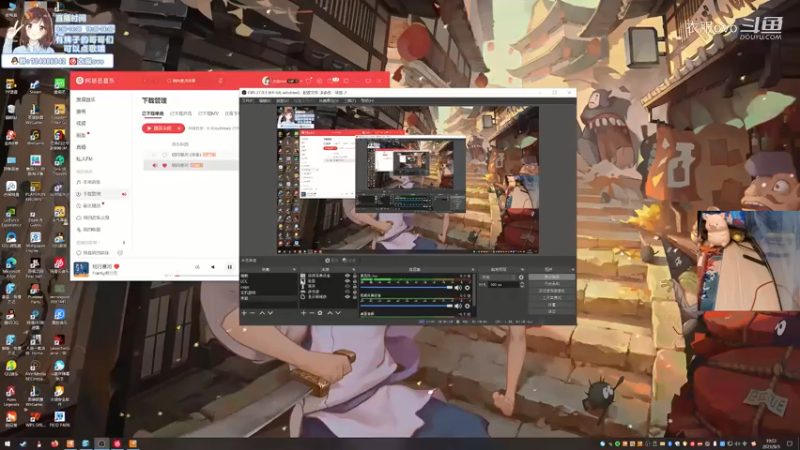Screen dimensions: 800x450
Task: Open the Sea of Thieves desktop icon
Action: pos(59,166)
